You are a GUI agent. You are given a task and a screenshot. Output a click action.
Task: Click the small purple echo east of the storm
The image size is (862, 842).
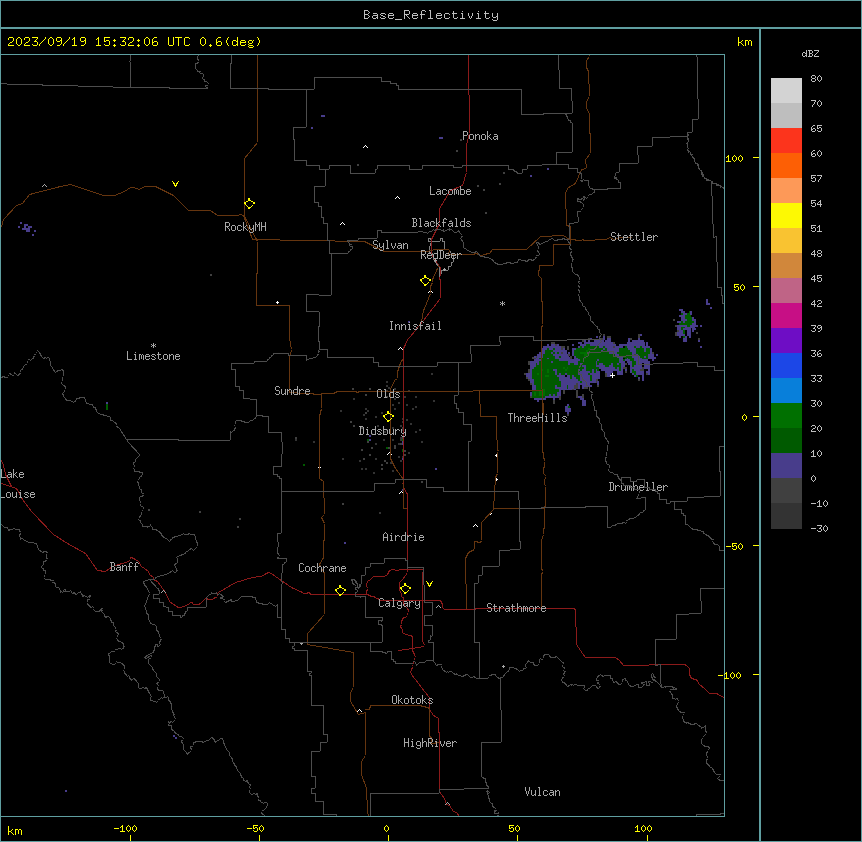pos(686,324)
